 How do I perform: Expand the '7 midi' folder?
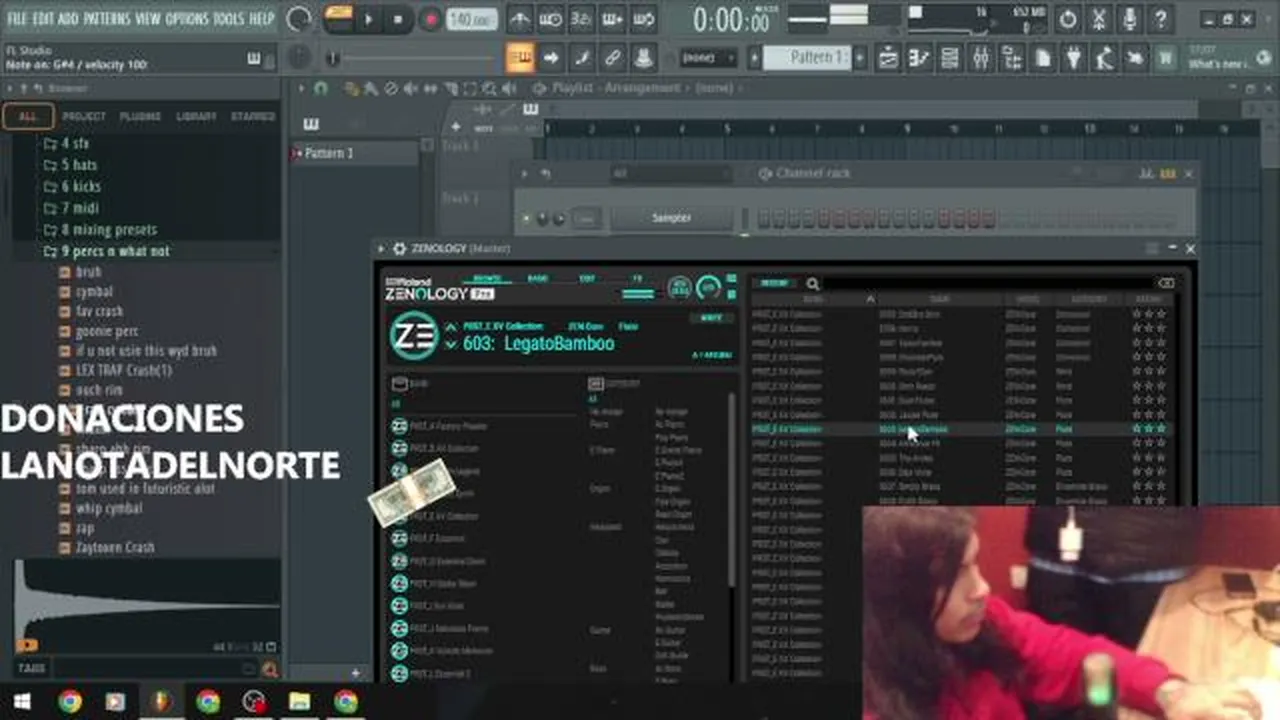[x=70, y=208]
